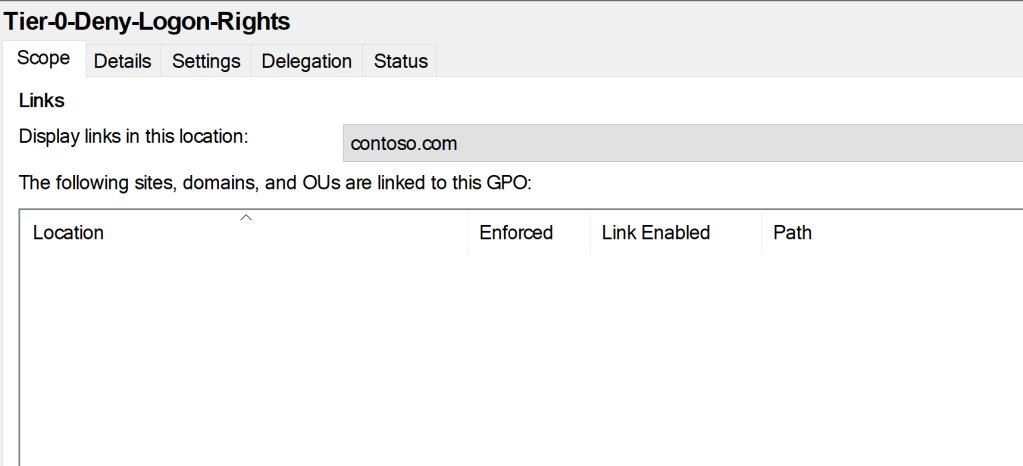Click the "Display links in this location" label
The image size is (1023, 466).
coord(133,136)
